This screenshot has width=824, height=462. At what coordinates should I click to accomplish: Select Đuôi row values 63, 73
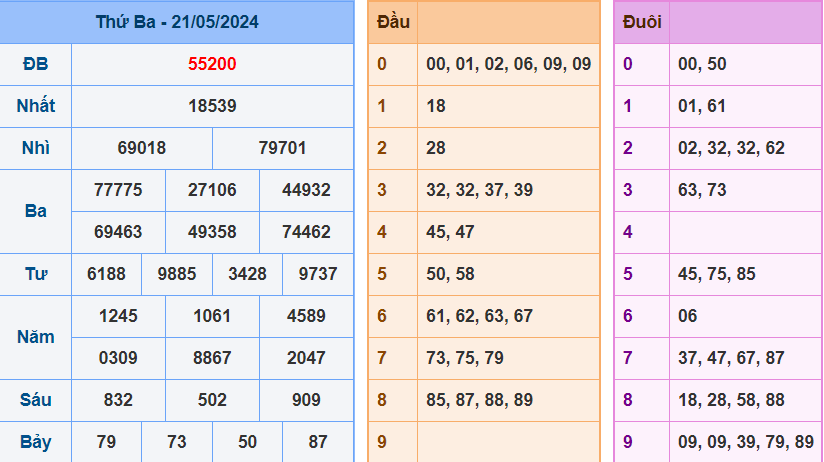[702, 190]
